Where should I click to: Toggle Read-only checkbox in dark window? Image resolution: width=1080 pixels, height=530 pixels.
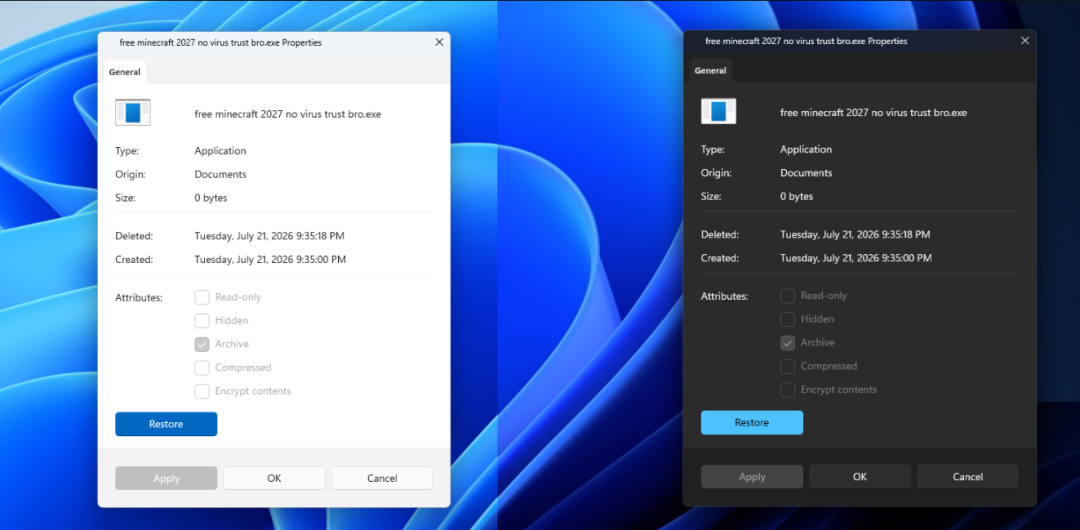(787, 296)
